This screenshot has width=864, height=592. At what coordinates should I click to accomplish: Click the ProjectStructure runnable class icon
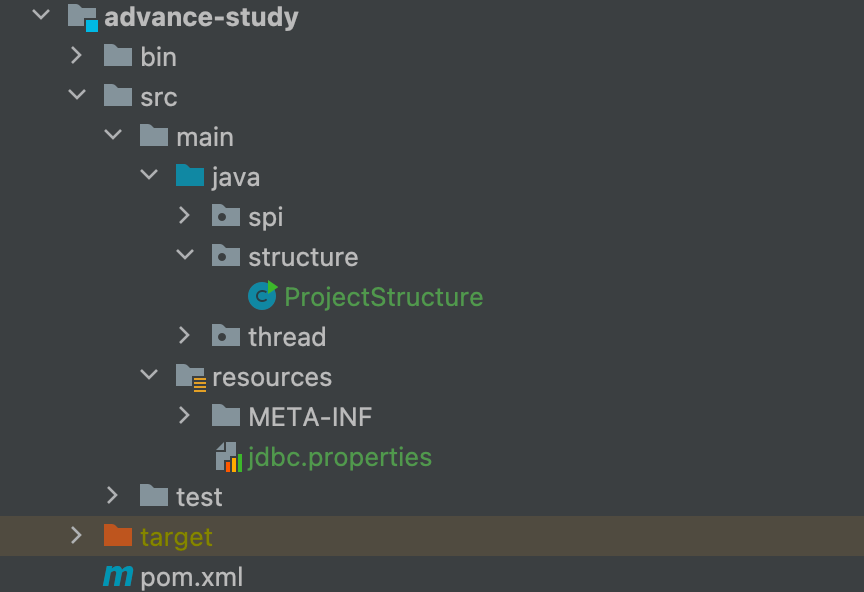pos(263,295)
